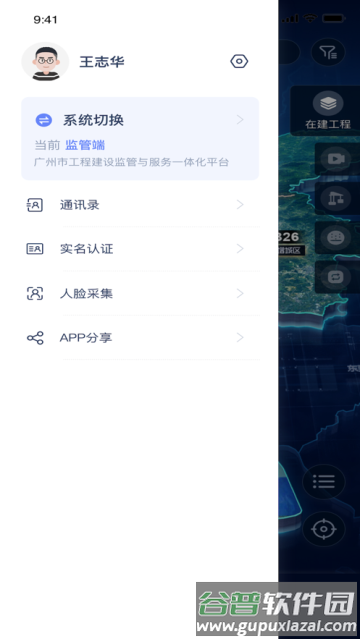Click the tower crane map button
This screenshot has width=360, height=639.
click(x=336, y=198)
